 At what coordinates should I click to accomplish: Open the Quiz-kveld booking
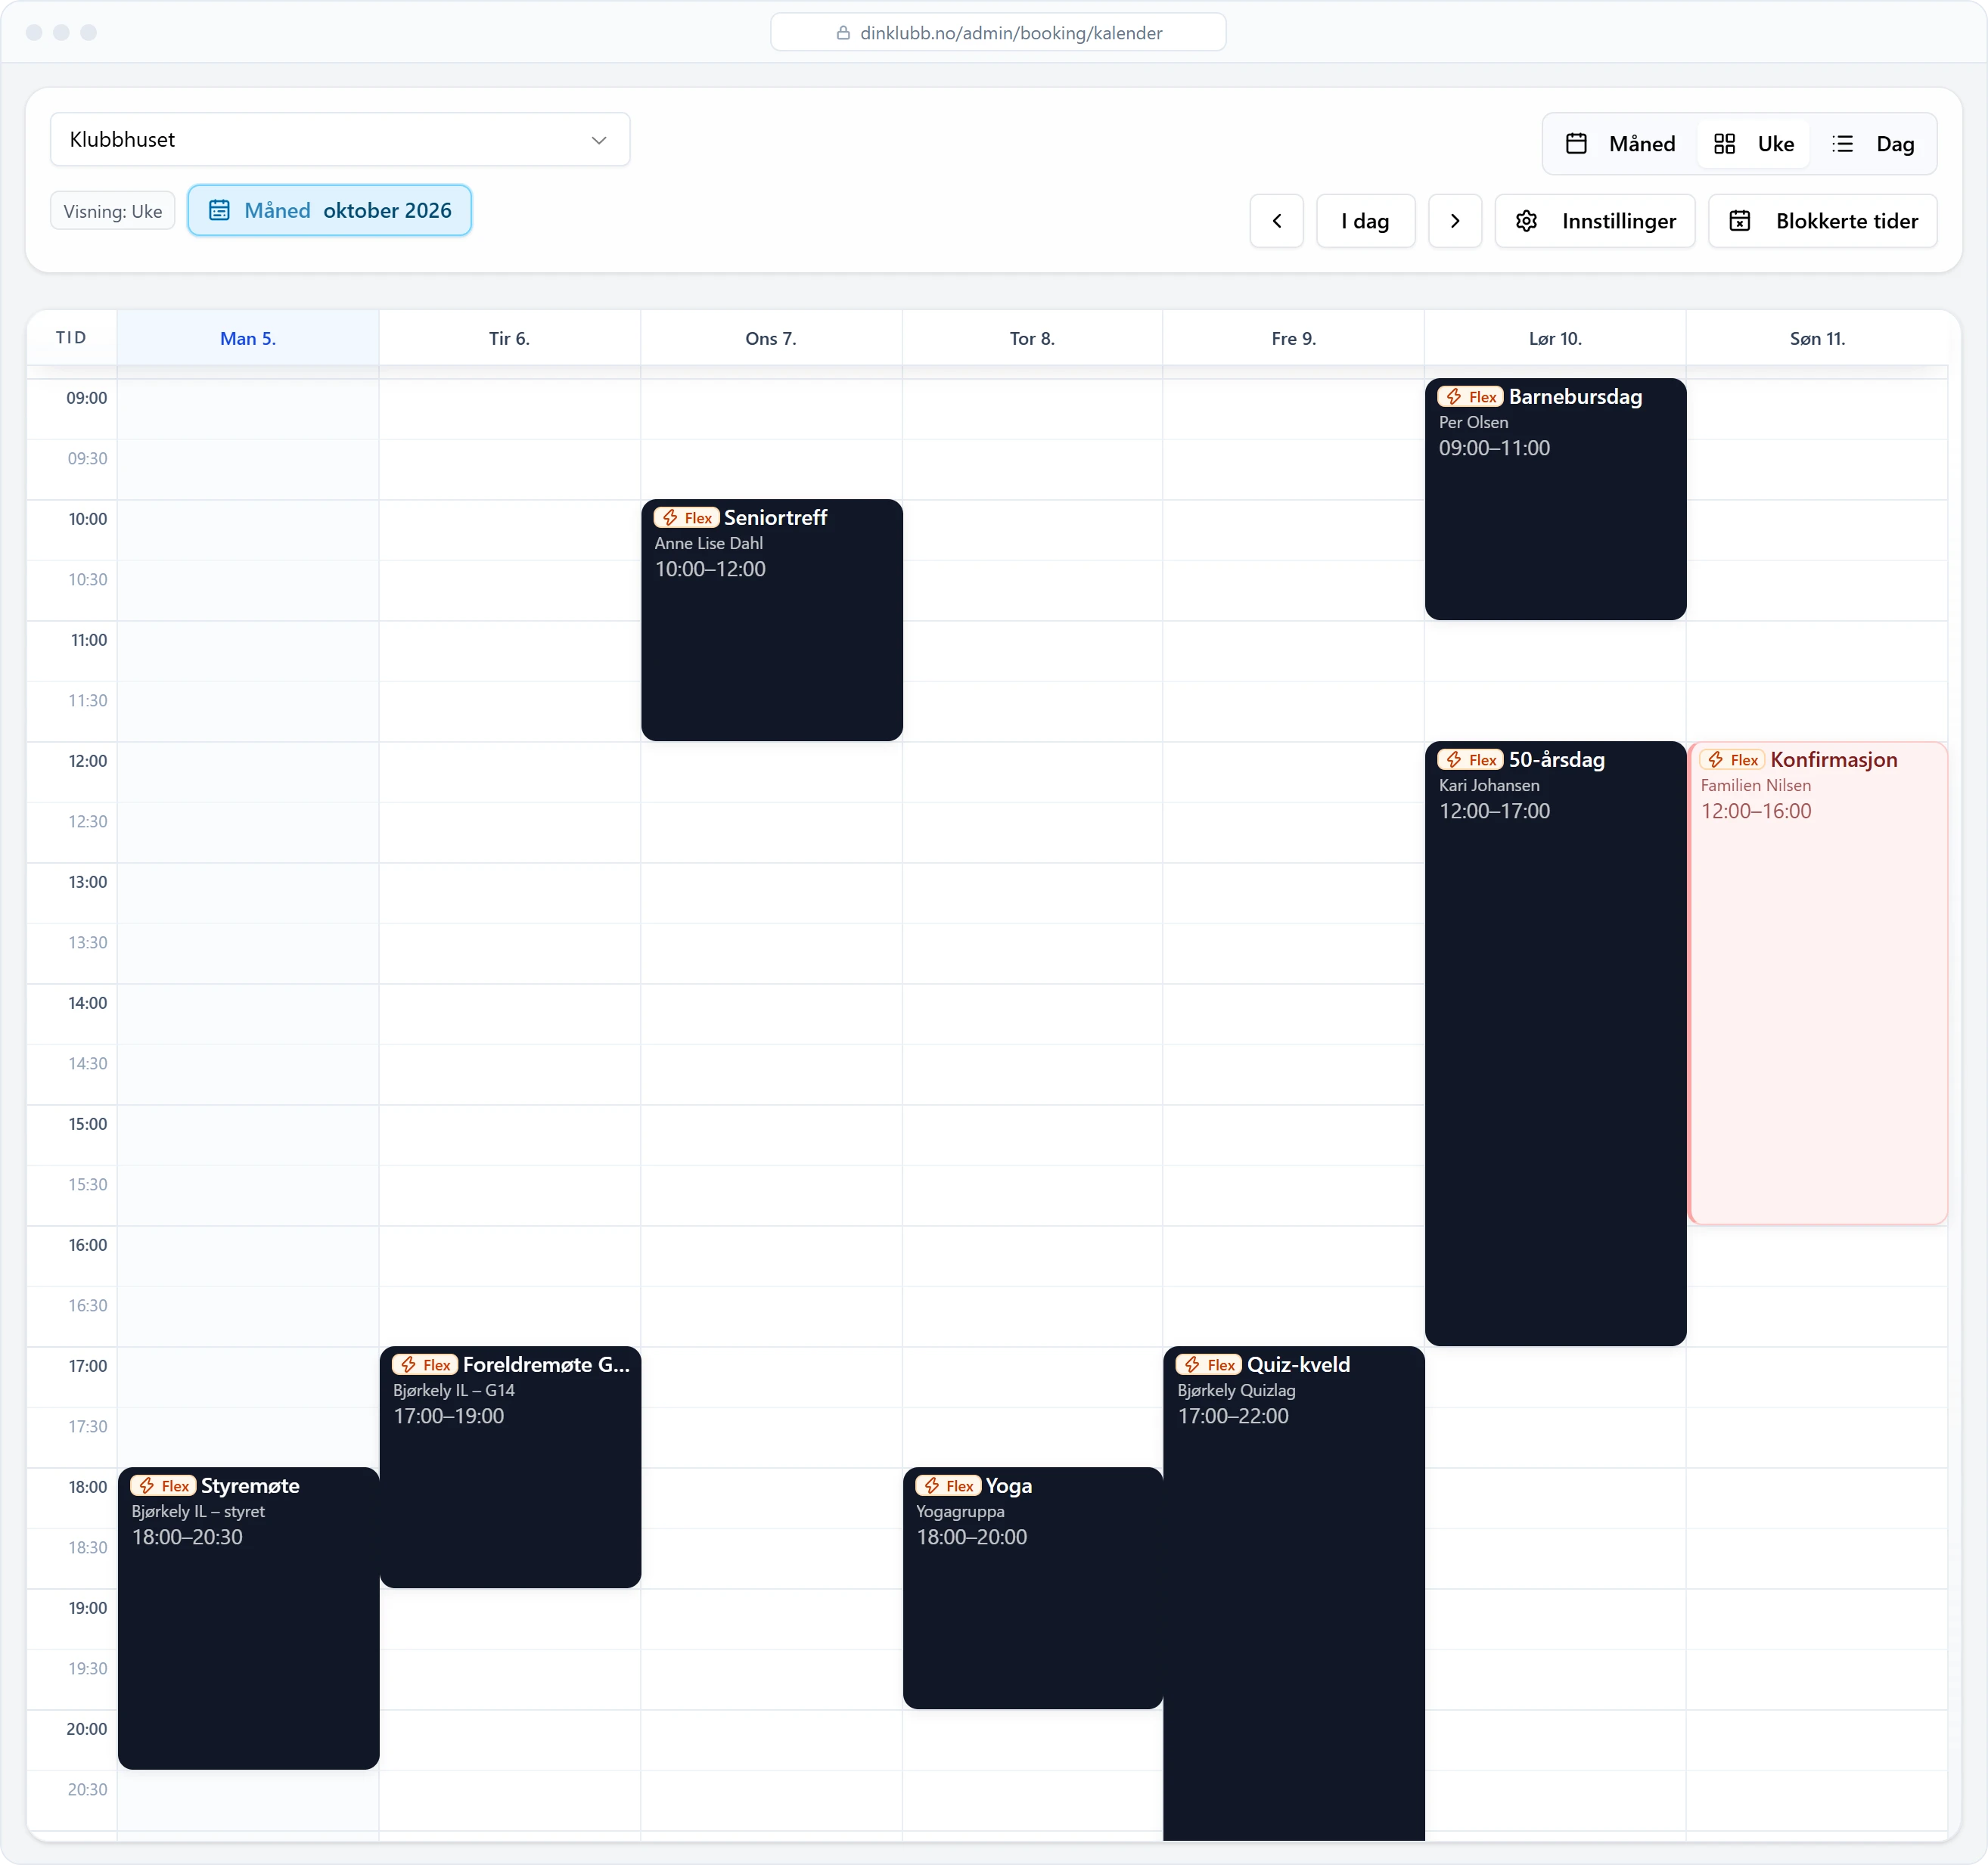tap(1294, 1593)
